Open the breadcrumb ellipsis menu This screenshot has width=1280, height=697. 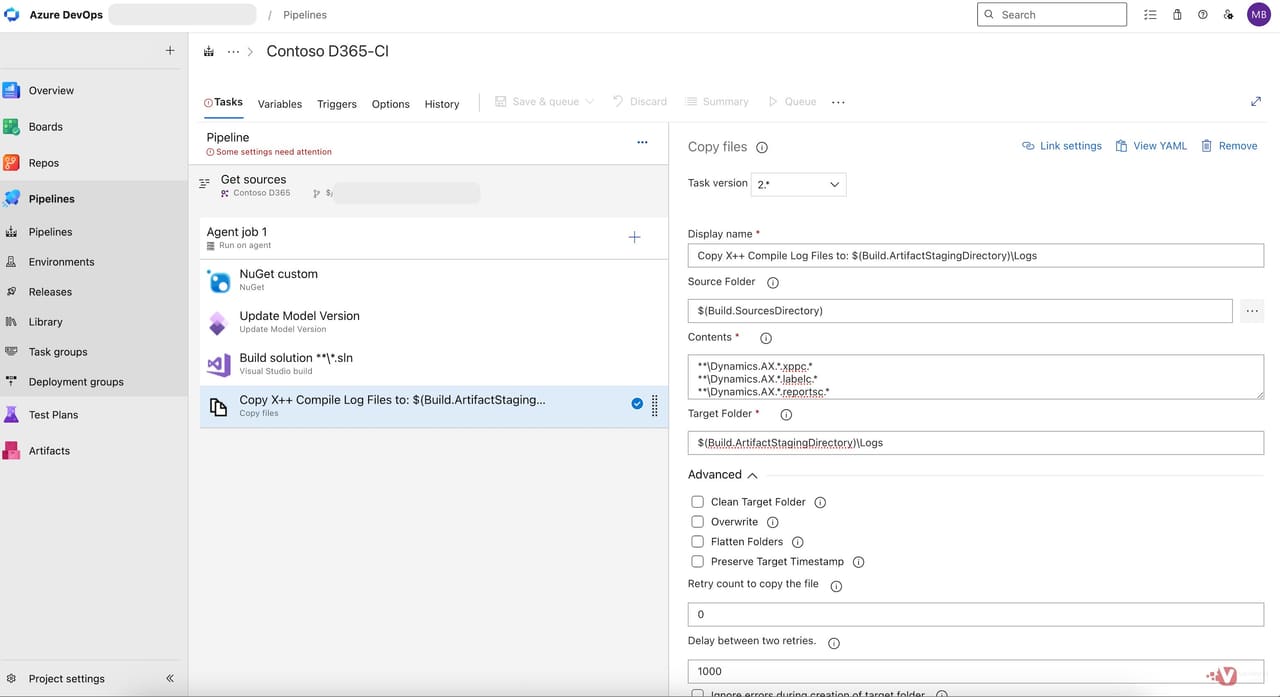[x=233, y=51]
